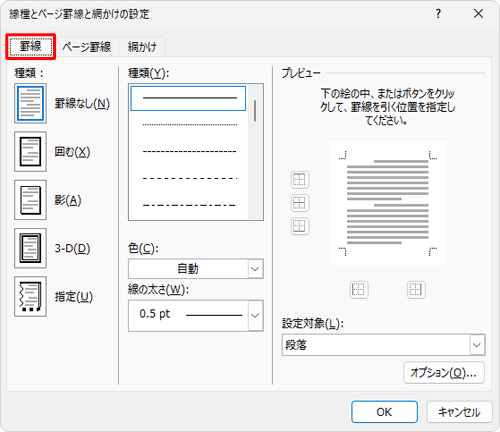Open the オプション(O)... button
The height and width of the screenshot is (432, 500).
coord(444,373)
